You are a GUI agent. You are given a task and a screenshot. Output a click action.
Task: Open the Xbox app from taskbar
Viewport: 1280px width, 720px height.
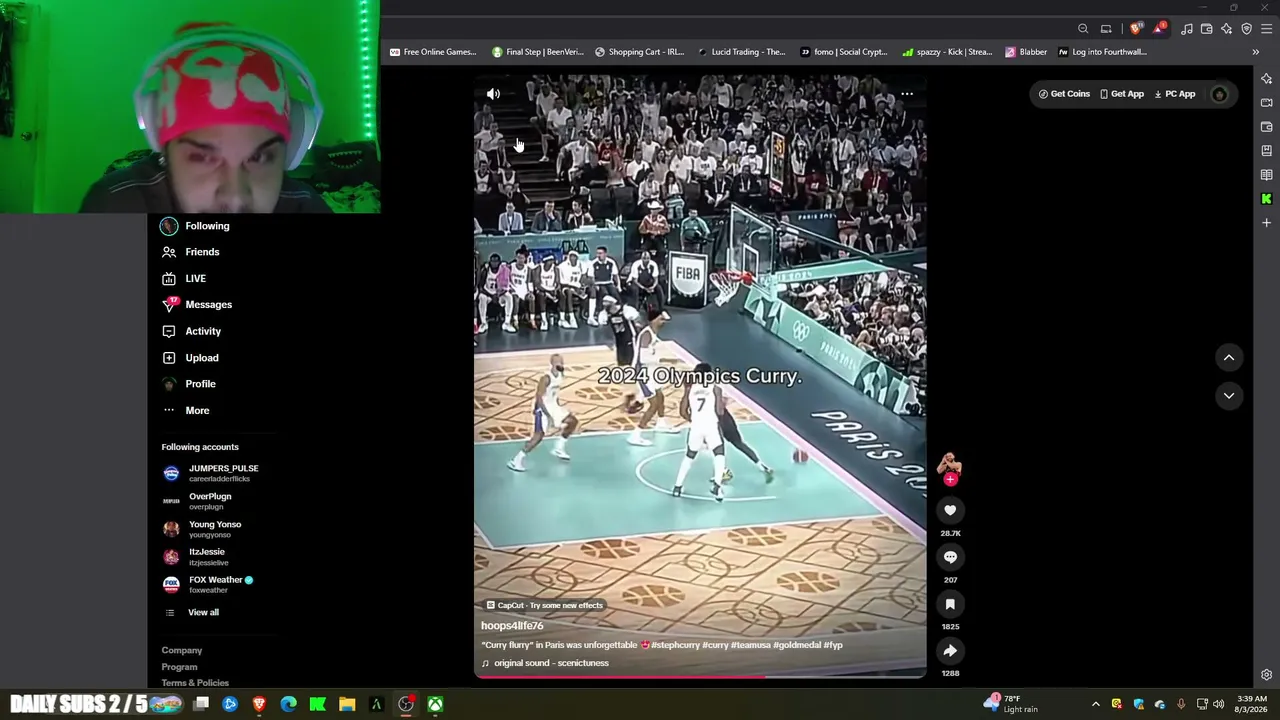point(436,704)
